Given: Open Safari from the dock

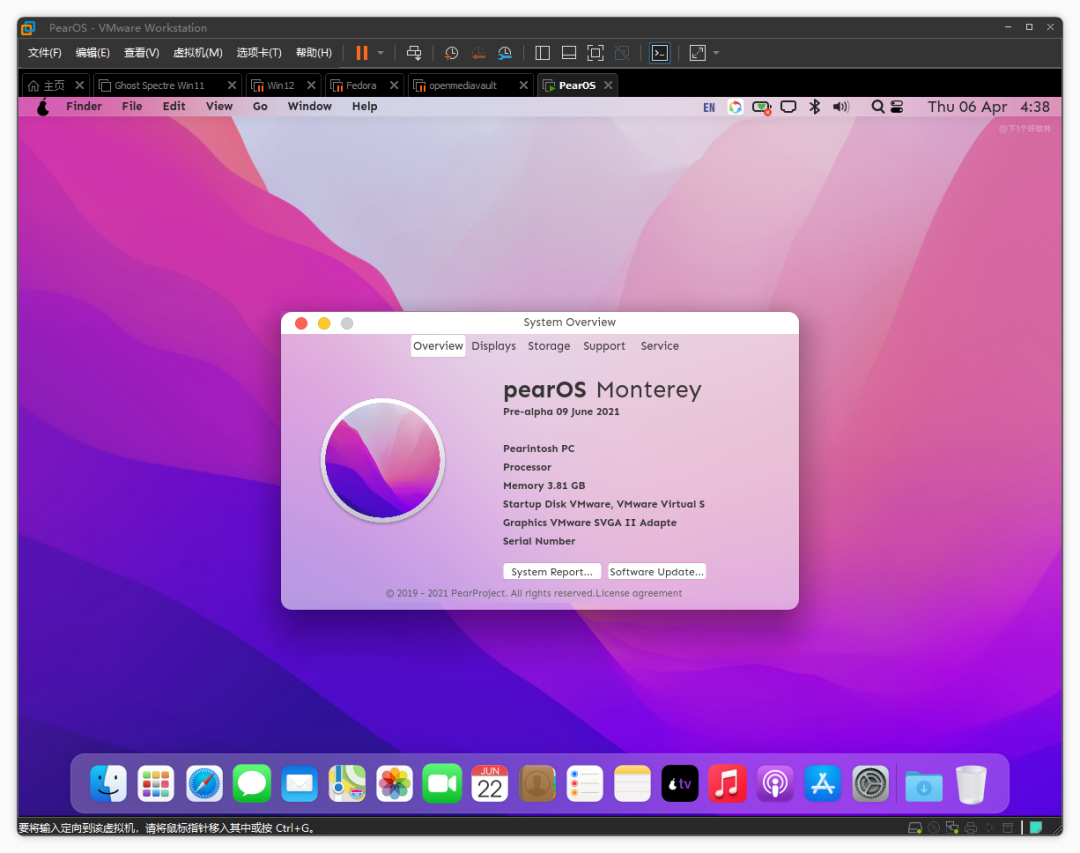Looking at the screenshot, I should click(x=204, y=784).
